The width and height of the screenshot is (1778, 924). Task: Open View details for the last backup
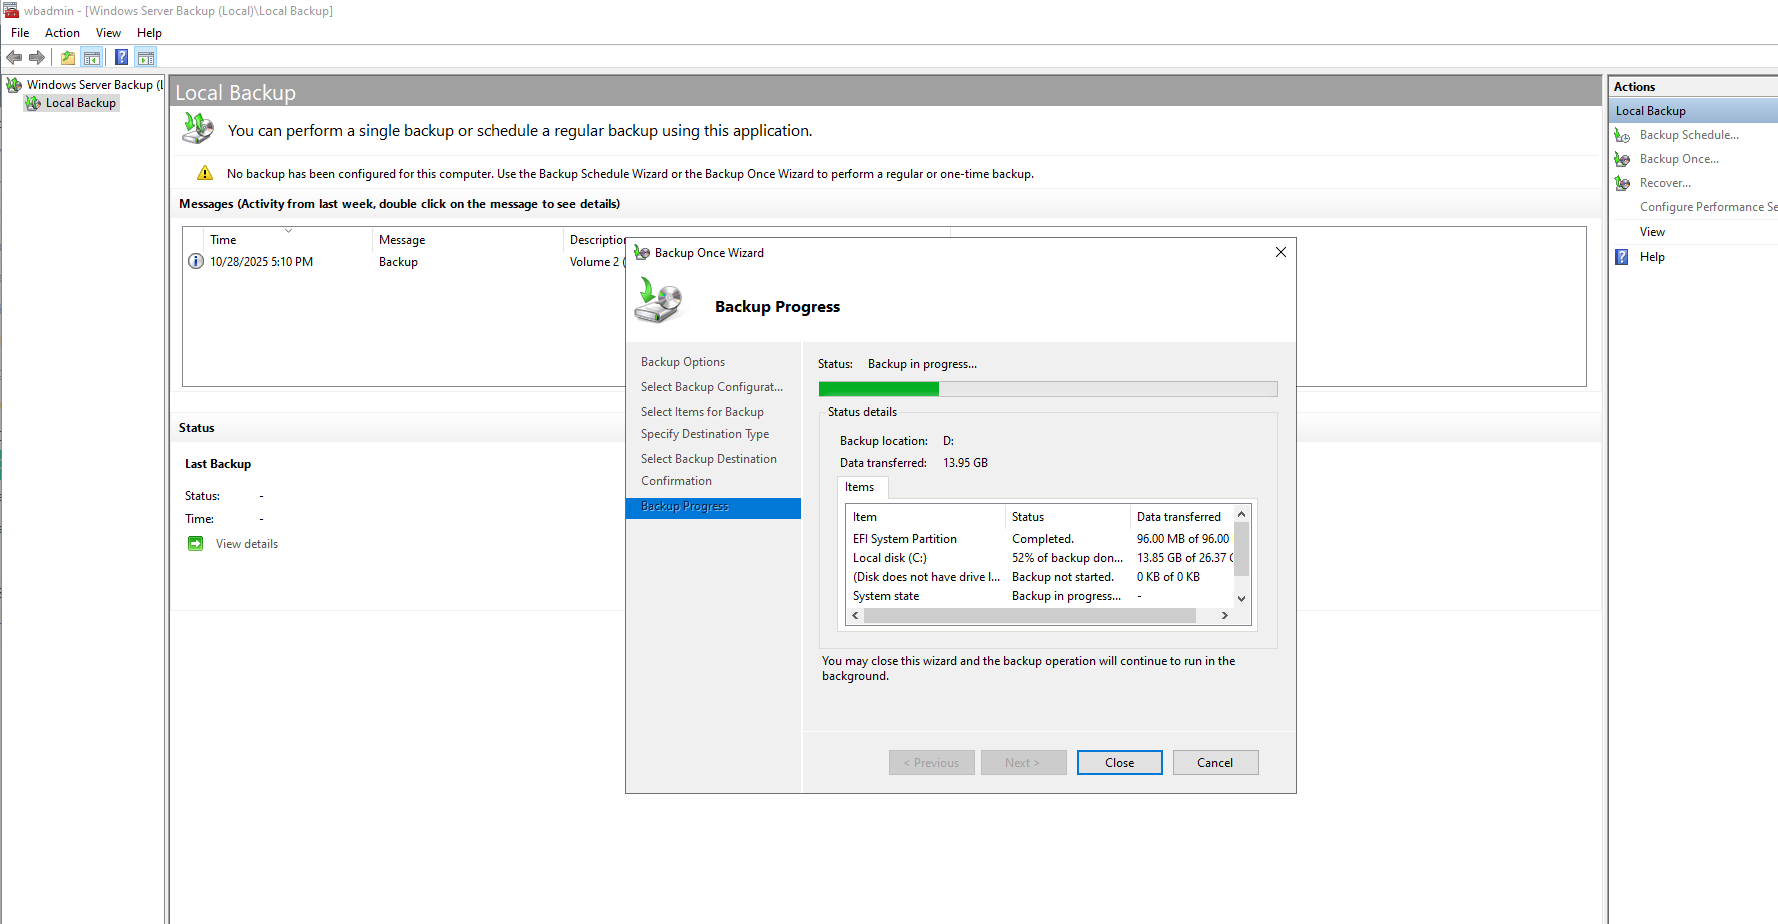[x=246, y=543]
